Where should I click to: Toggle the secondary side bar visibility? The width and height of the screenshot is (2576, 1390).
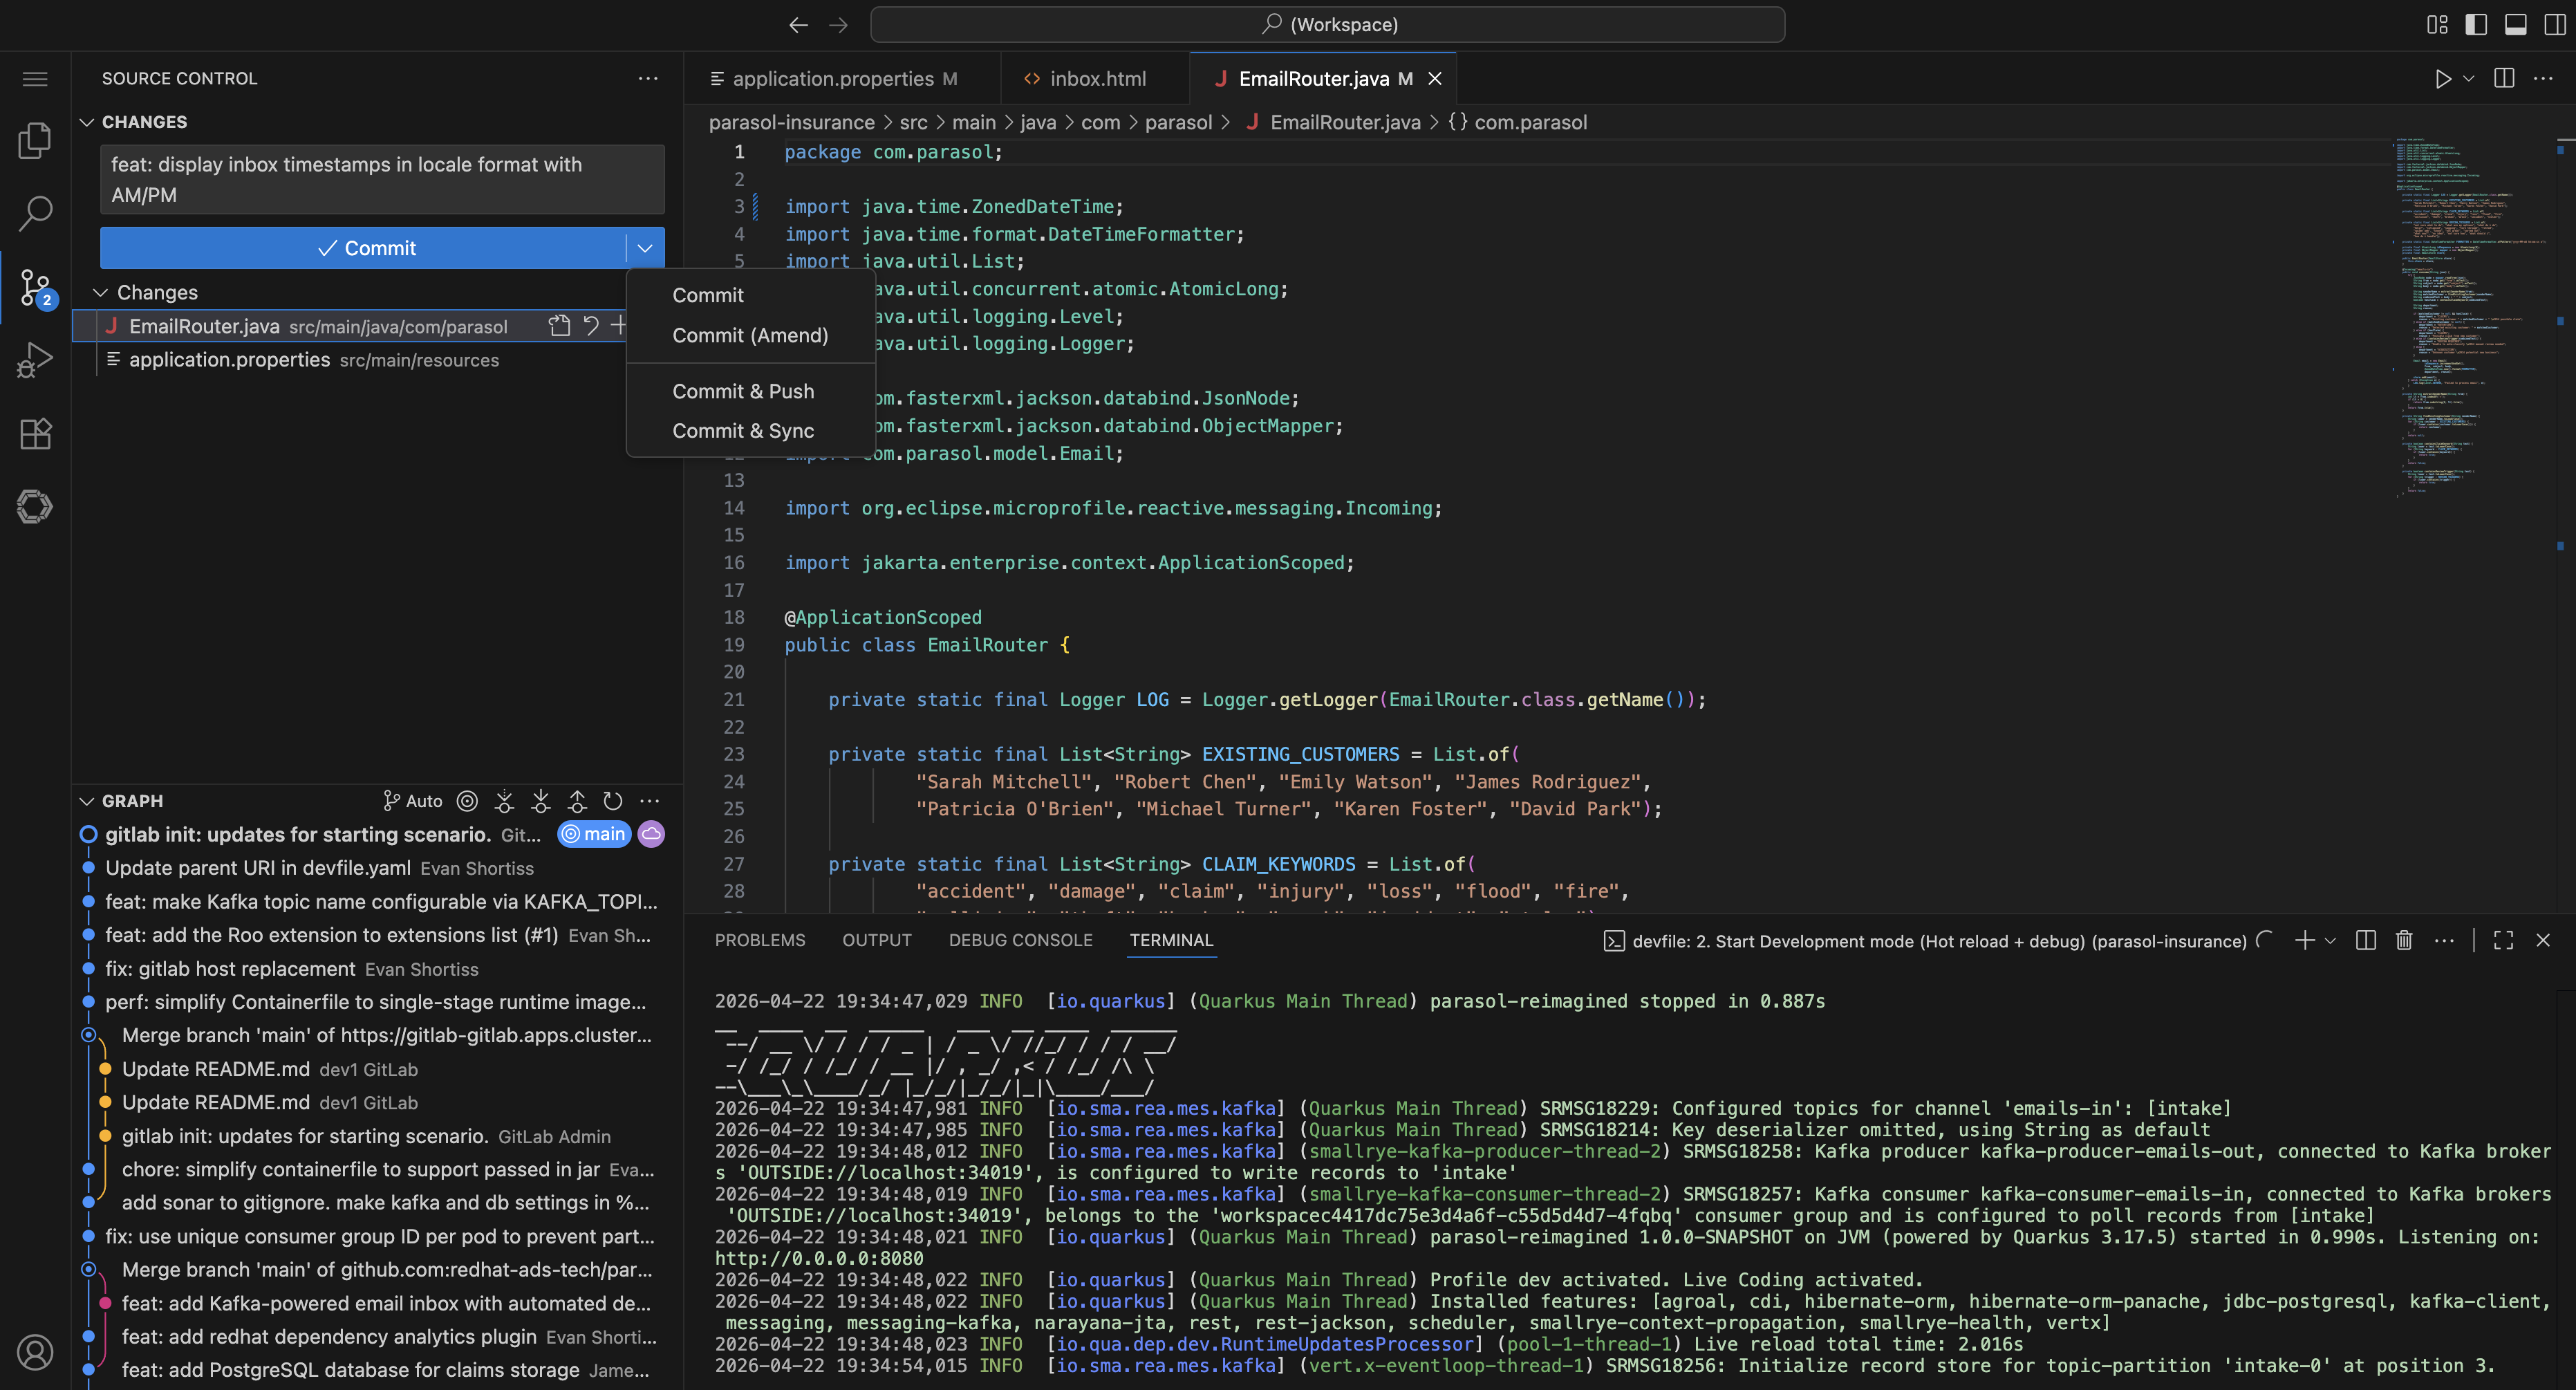coord(2554,24)
